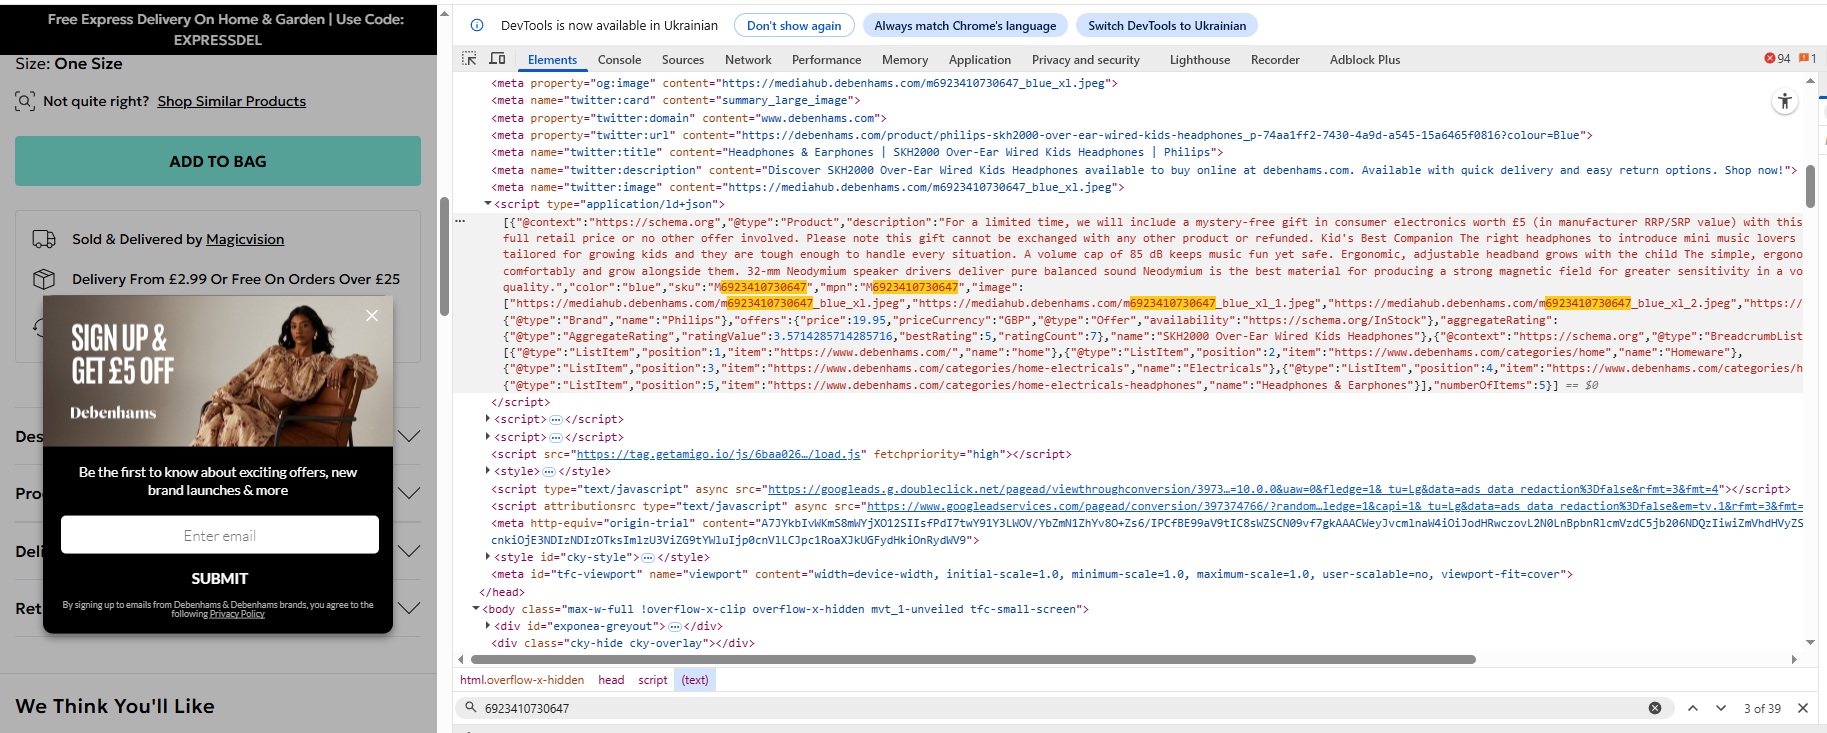Expand the product accordion chevron on the Deli row
Image resolution: width=1827 pixels, height=733 pixels.
(408, 551)
